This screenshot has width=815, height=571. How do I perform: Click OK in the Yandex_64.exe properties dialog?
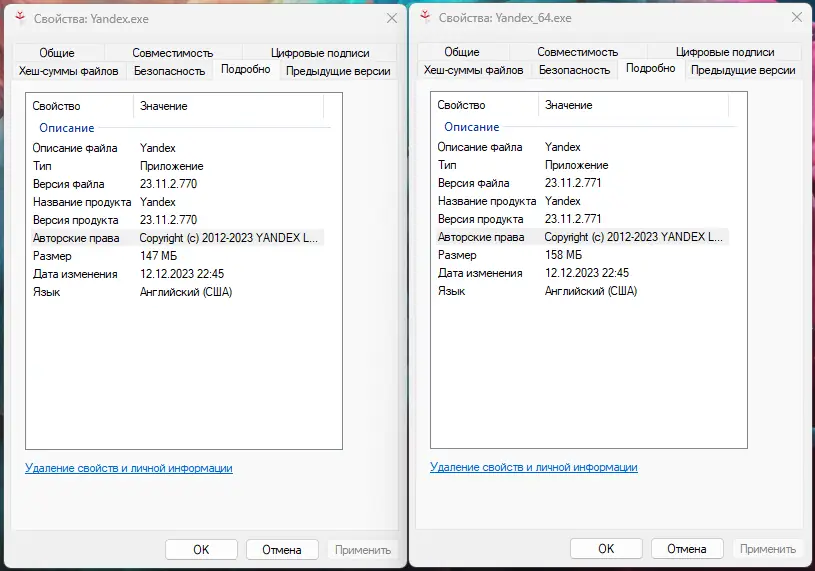(x=606, y=548)
